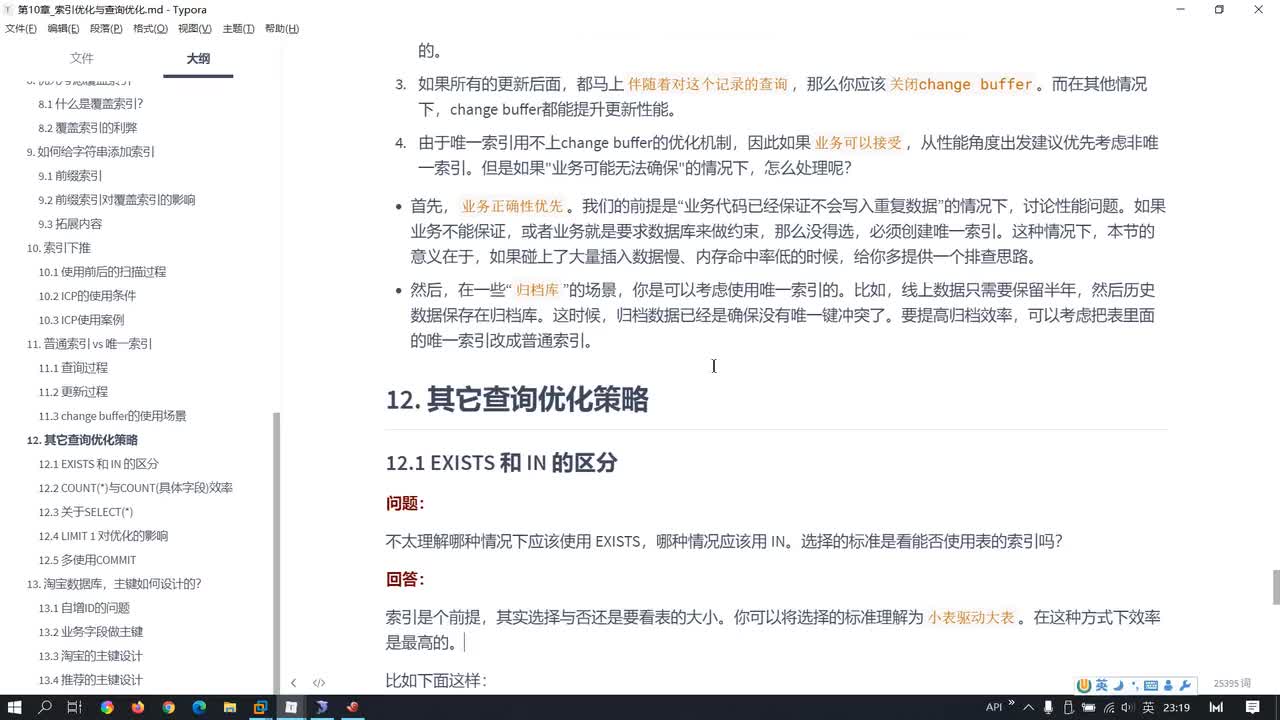The width and height of the screenshot is (1280, 720).
Task: Click the bold label 问题:
Action: [405, 504]
